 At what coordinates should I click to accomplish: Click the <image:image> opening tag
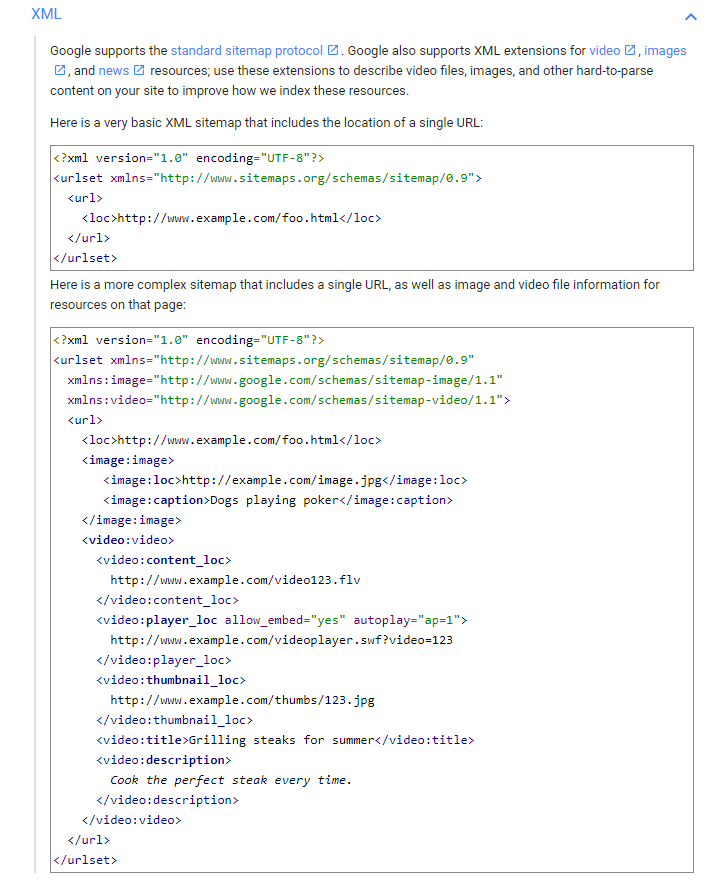[x=128, y=460]
